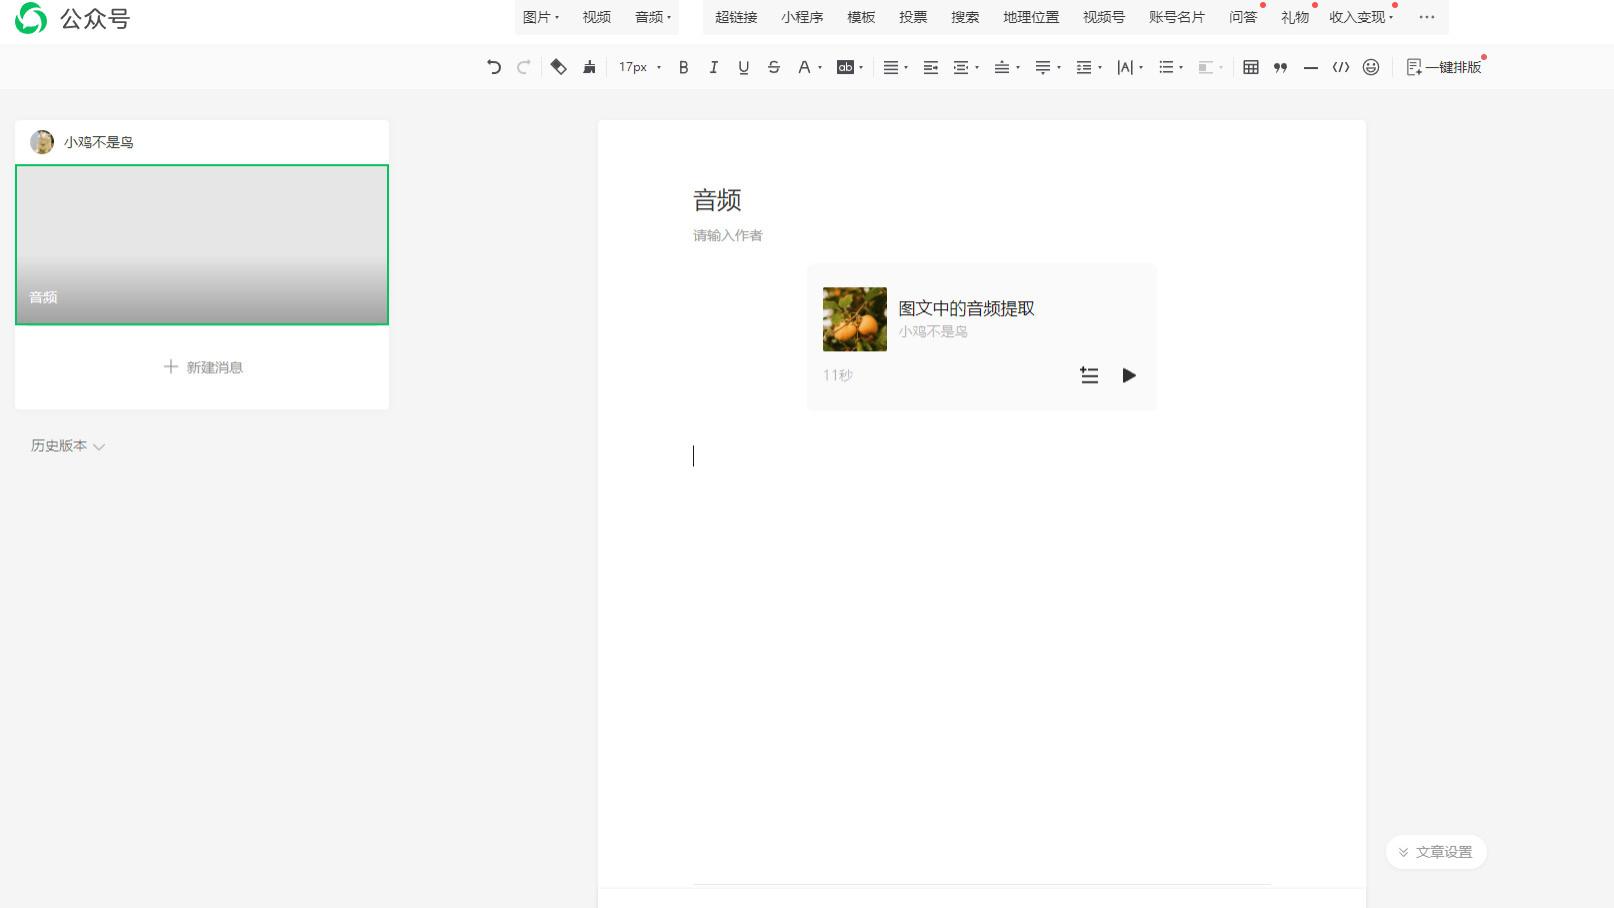The height and width of the screenshot is (908, 1614).
Task: Toggle bold formatting
Action: pyautogui.click(x=683, y=67)
